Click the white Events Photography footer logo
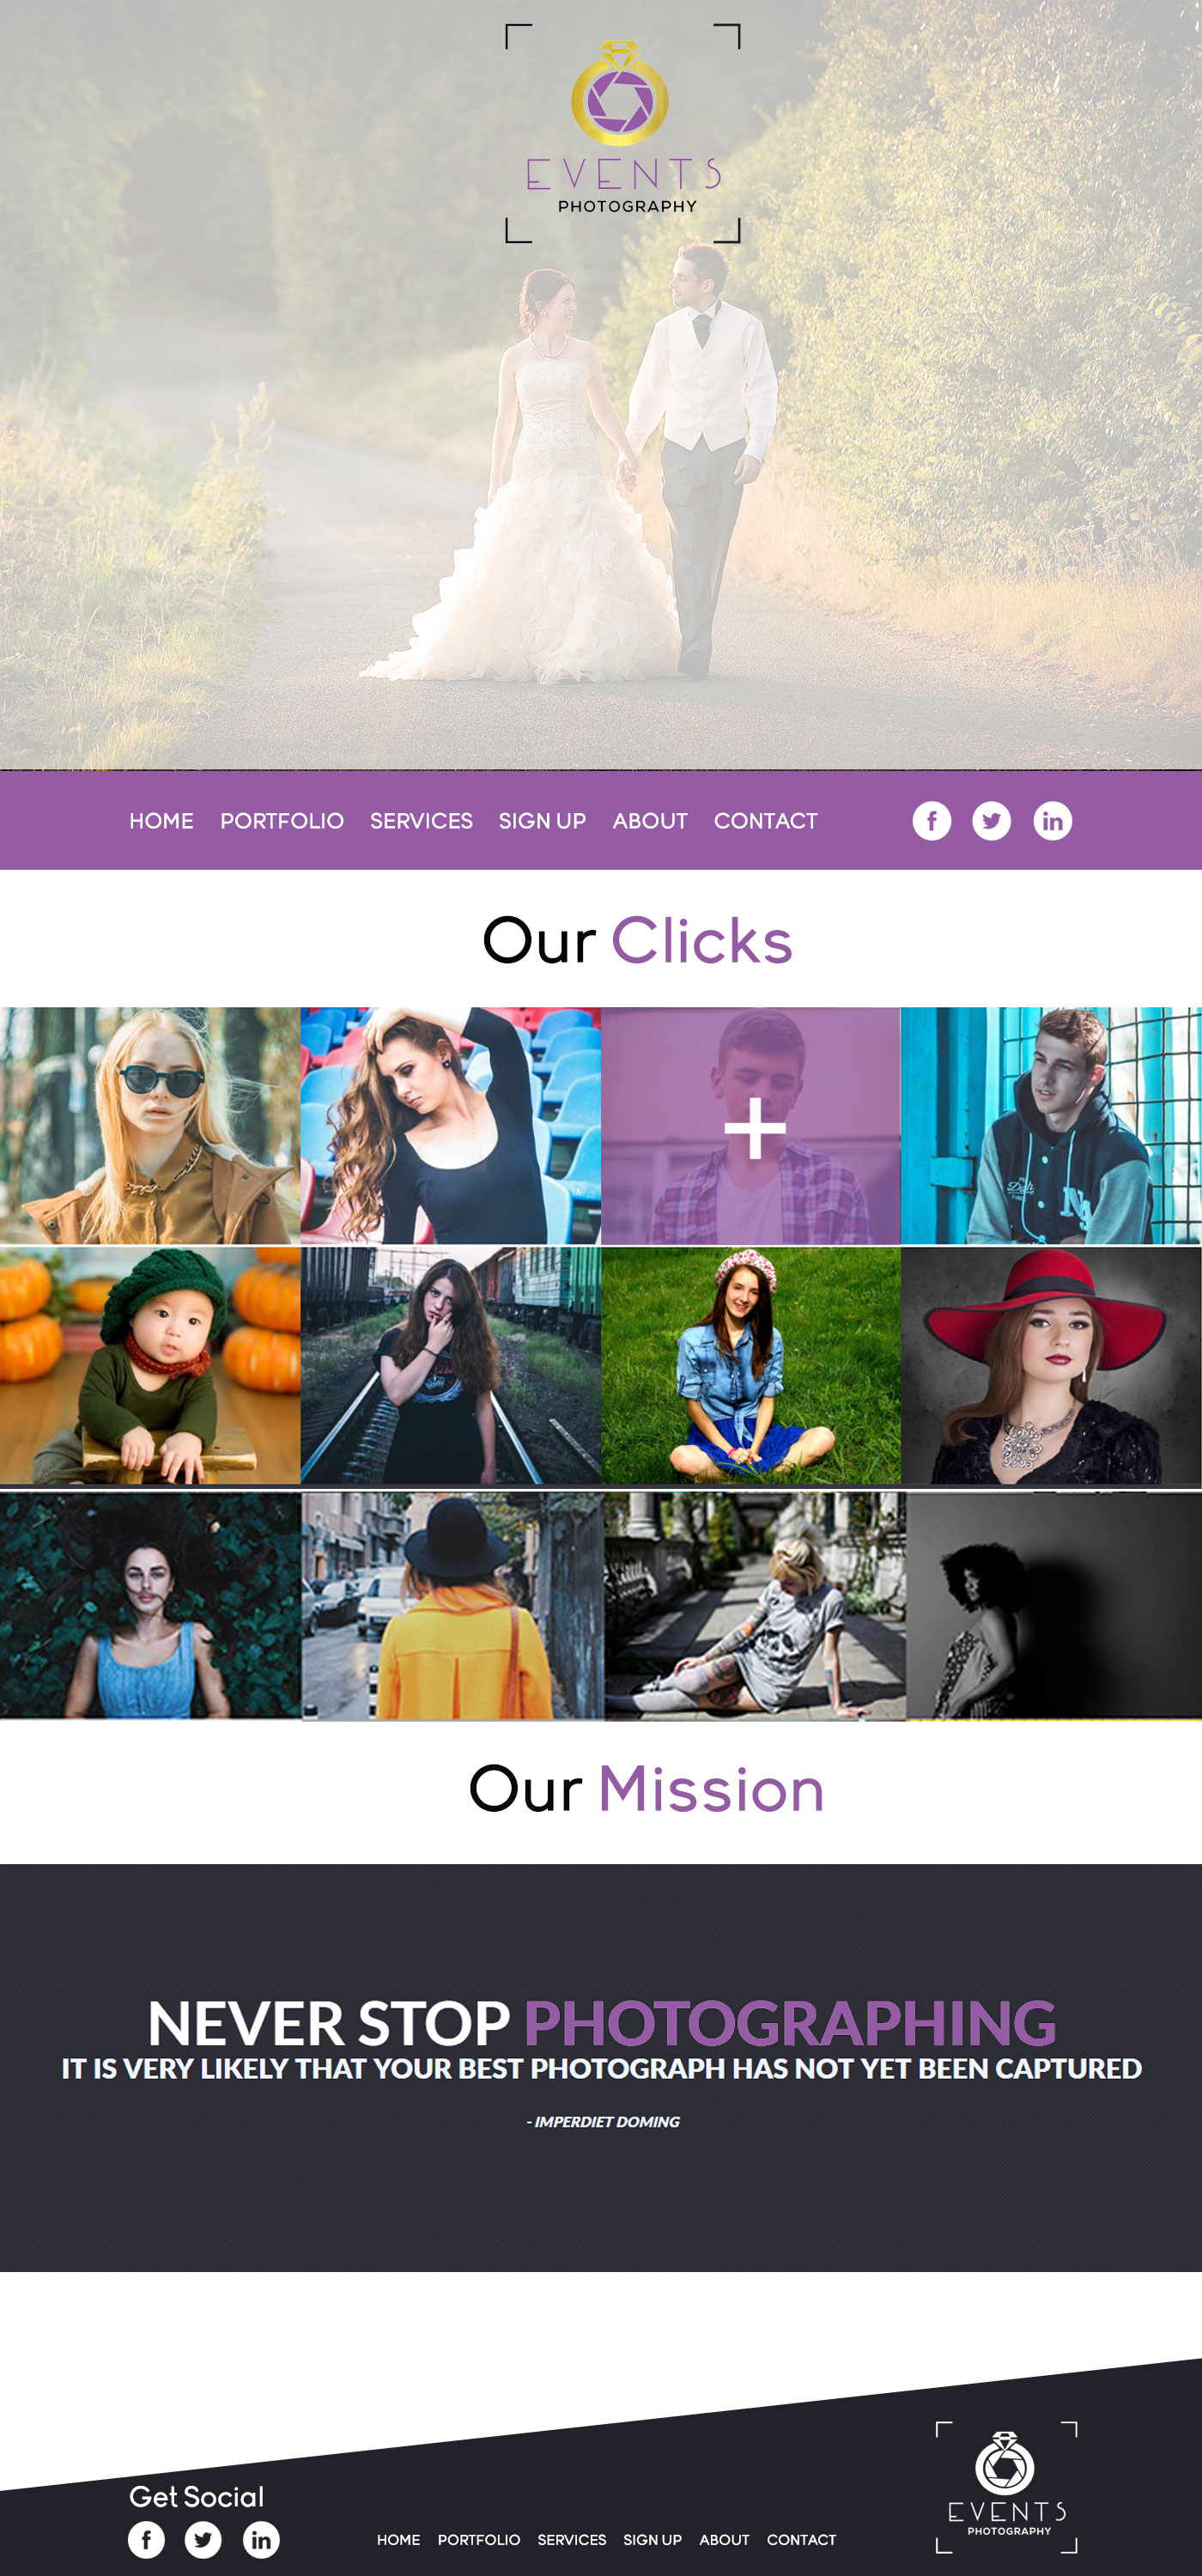Screen dimensions: 1202x2576 coord(1006,2486)
